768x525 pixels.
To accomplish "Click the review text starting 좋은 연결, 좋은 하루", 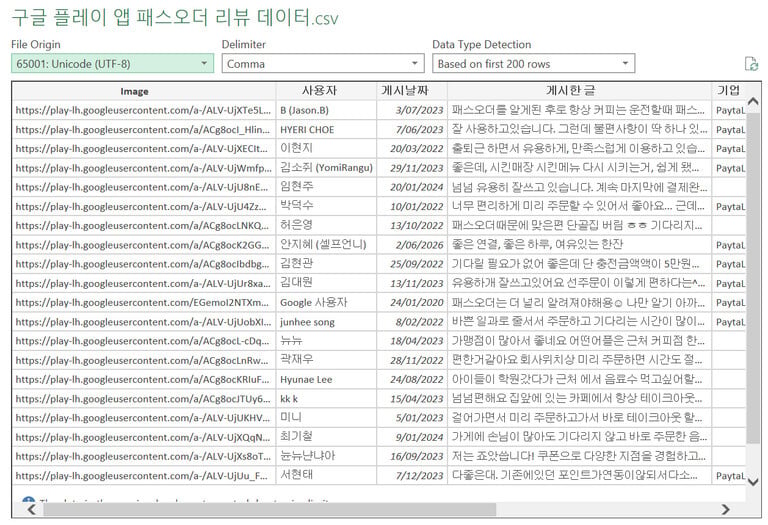I will [579, 245].
